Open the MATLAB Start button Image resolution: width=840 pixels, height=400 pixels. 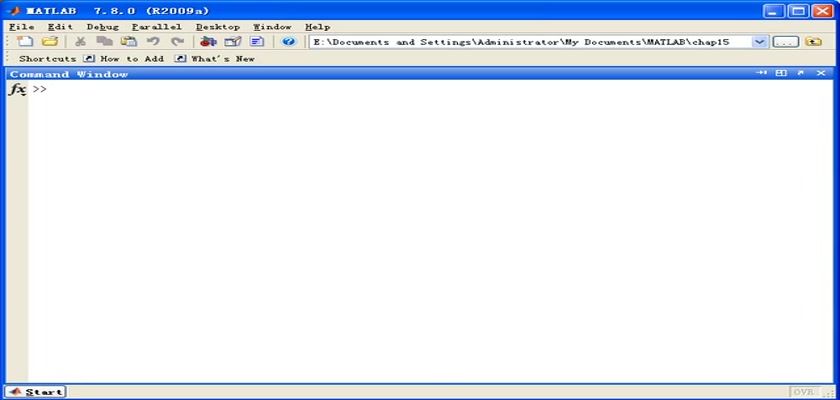point(35,392)
